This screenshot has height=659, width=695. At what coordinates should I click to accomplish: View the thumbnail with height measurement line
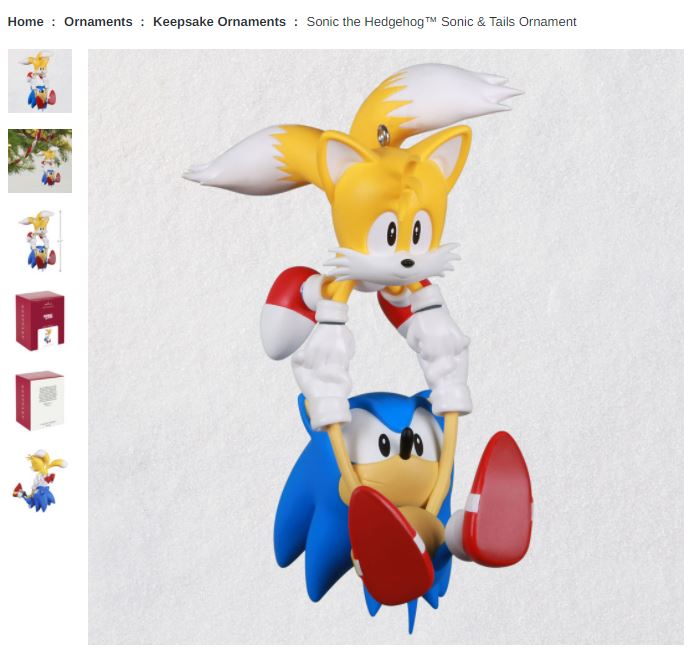click(x=40, y=241)
